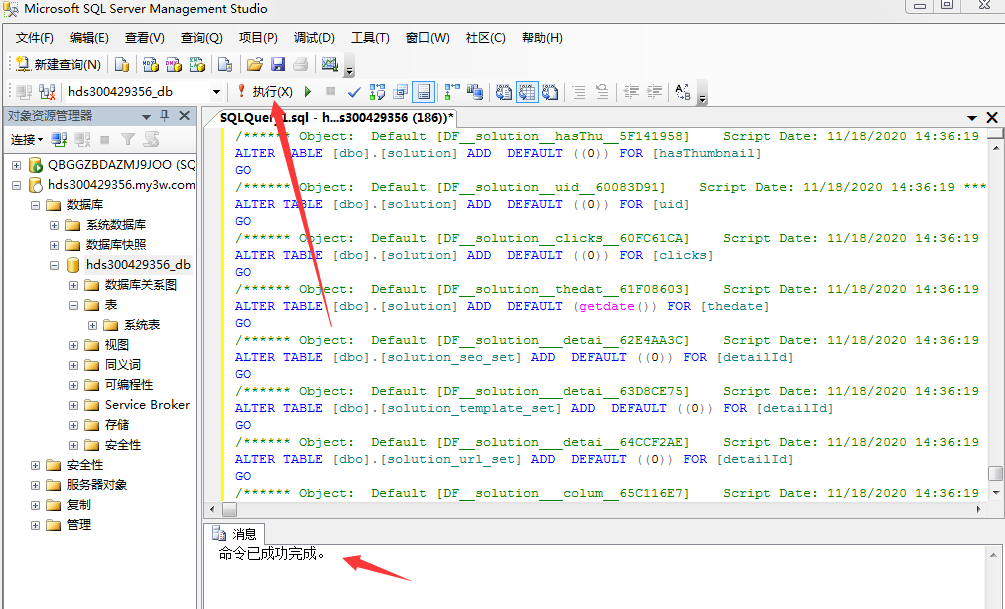Click the SQL Server Compact query icon
This screenshot has height=609, width=1005.
(x=225, y=64)
